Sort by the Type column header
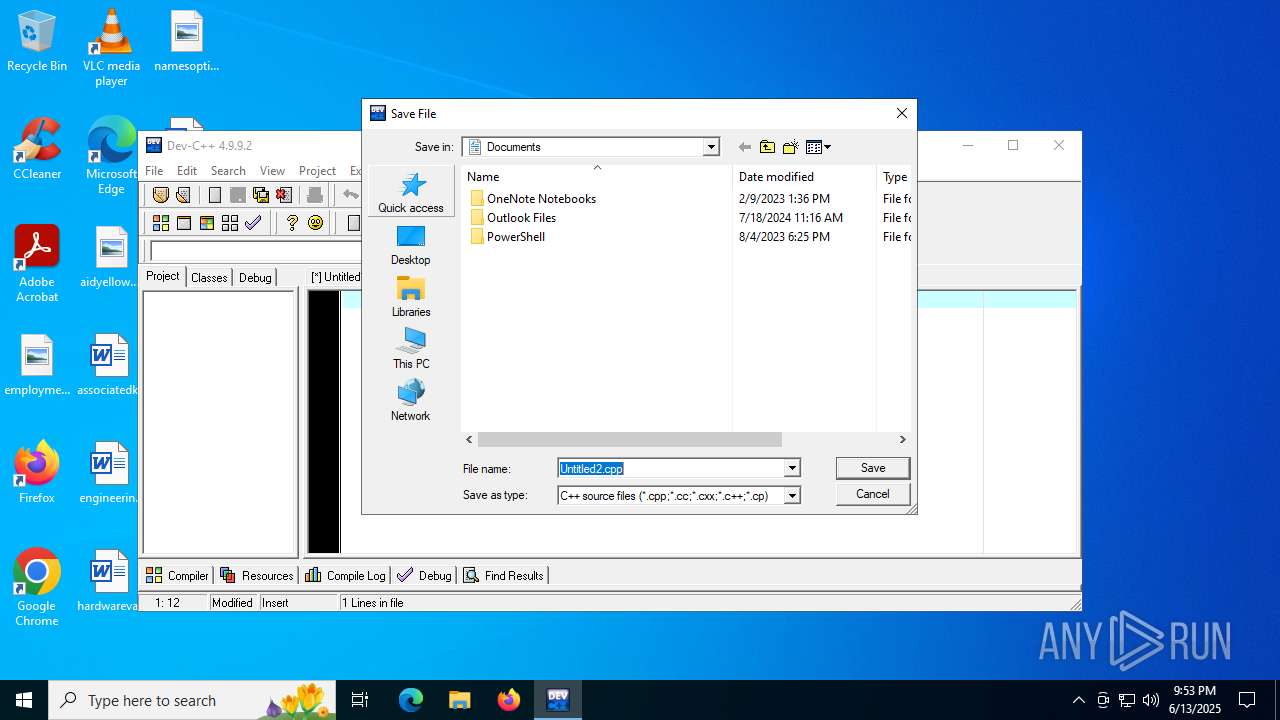This screenshot has height=720, width=1280. pyautogui.click(x=894, y=176)
